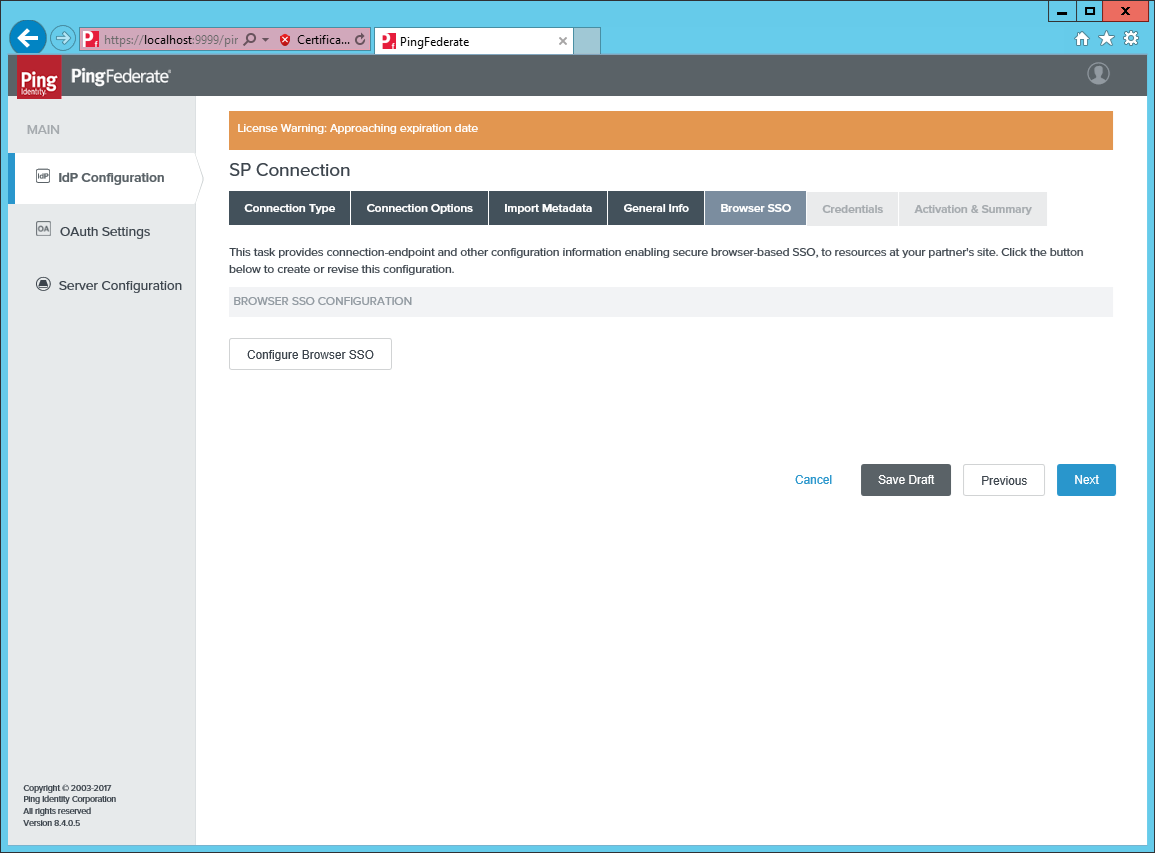The width and height of the screenshot is (1155, 853).
Task: Click the MAIN sidebar section label
Action: click(43, 130)
